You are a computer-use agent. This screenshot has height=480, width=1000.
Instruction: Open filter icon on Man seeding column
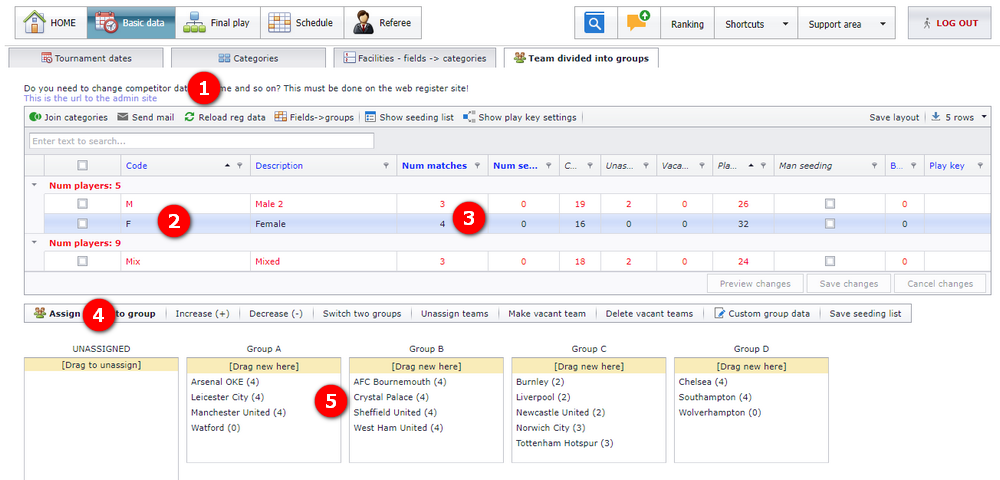876,166
